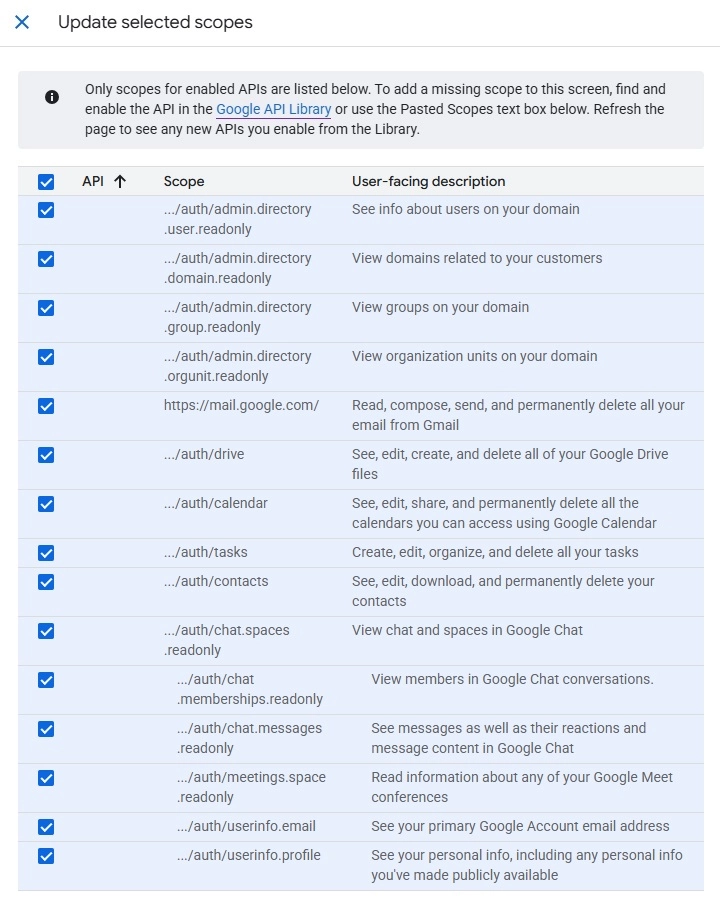Uncheck the .../auth/tasks scope checkbox
The height and width of the screenshot is (900, 720).
tap(46, 553)
